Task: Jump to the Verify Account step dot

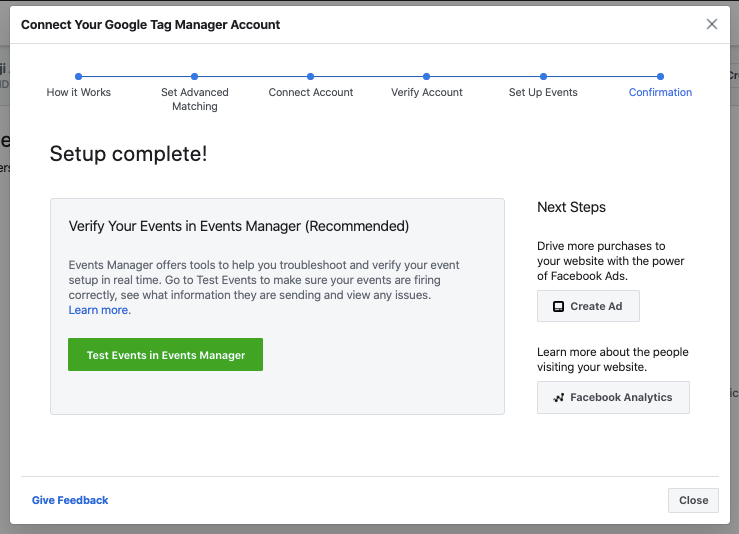Action: tap(427, 76)
